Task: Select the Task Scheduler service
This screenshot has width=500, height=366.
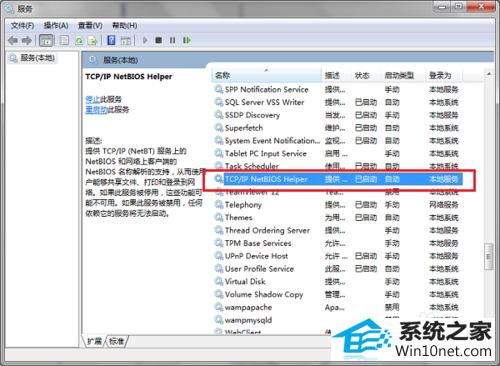Action: 337,166
